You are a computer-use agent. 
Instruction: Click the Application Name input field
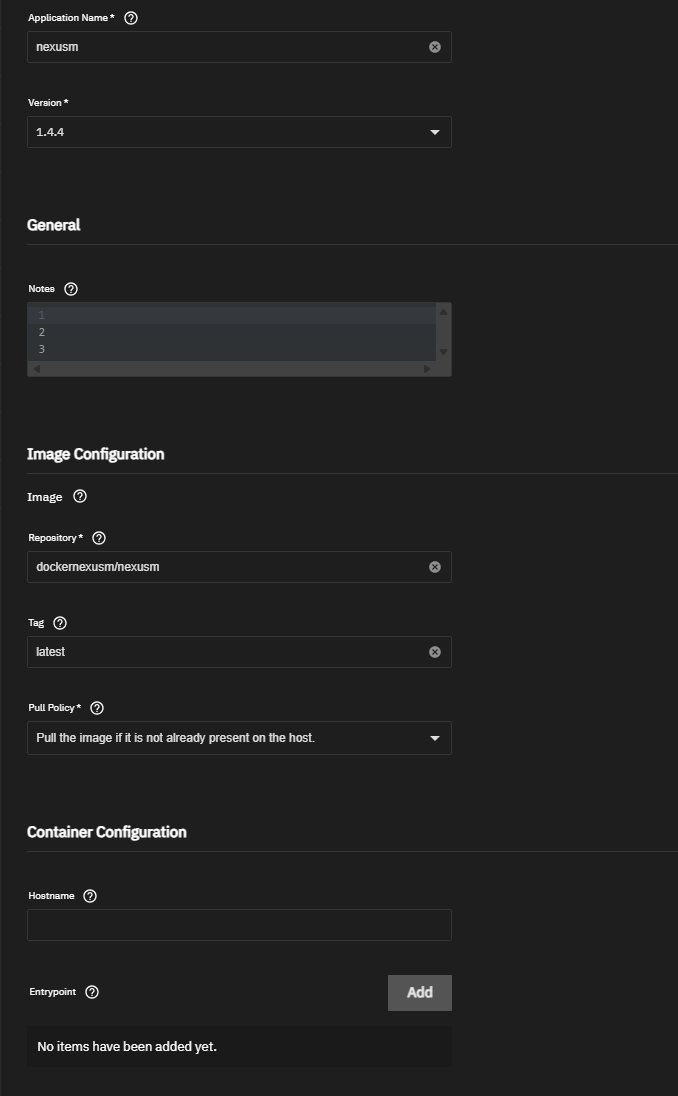(x=239, y=47)
